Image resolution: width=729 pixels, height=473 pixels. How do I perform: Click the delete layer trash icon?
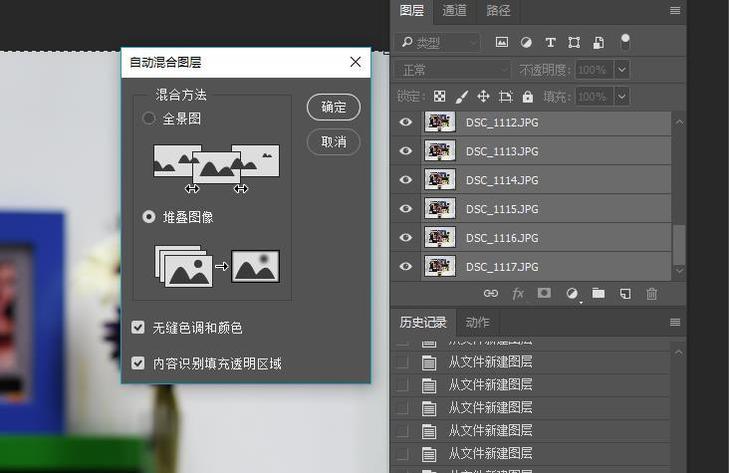[x=652, y=293]
